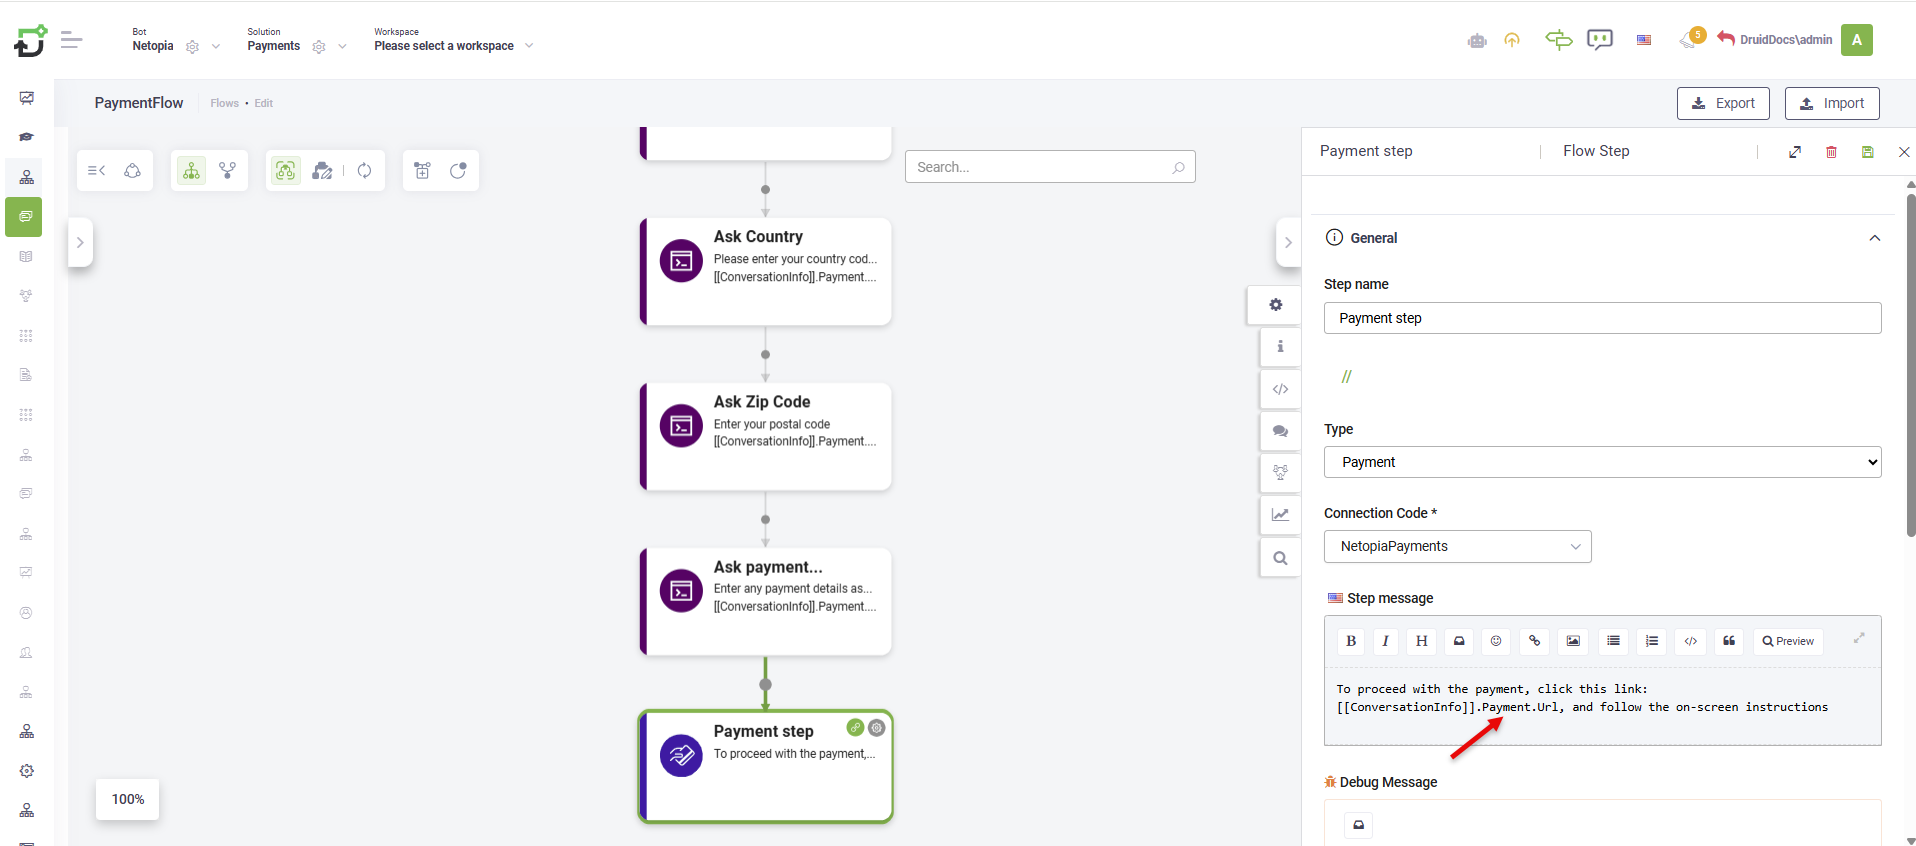Toggle italic formatting in step message
The image size is (1916, 846).
(1385, 641)
